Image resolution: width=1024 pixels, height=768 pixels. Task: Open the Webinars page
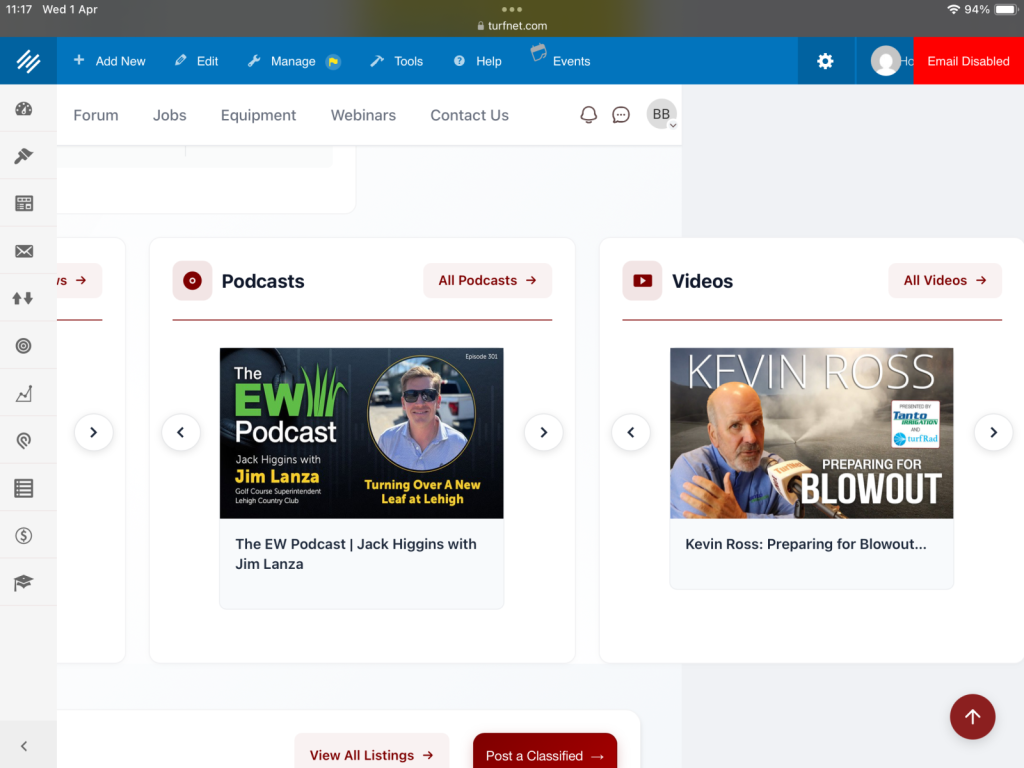(x=363, y=115)
